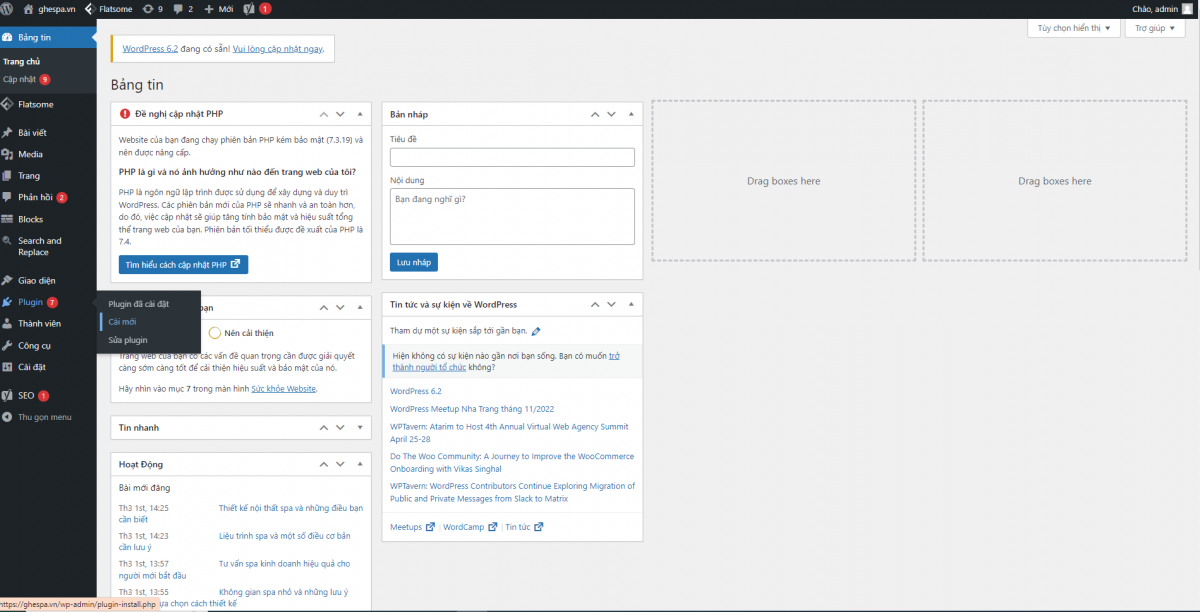Screen dimensions: 1200x612
Task: Move the Bản nháp widget down
Action: pos(612,114)
